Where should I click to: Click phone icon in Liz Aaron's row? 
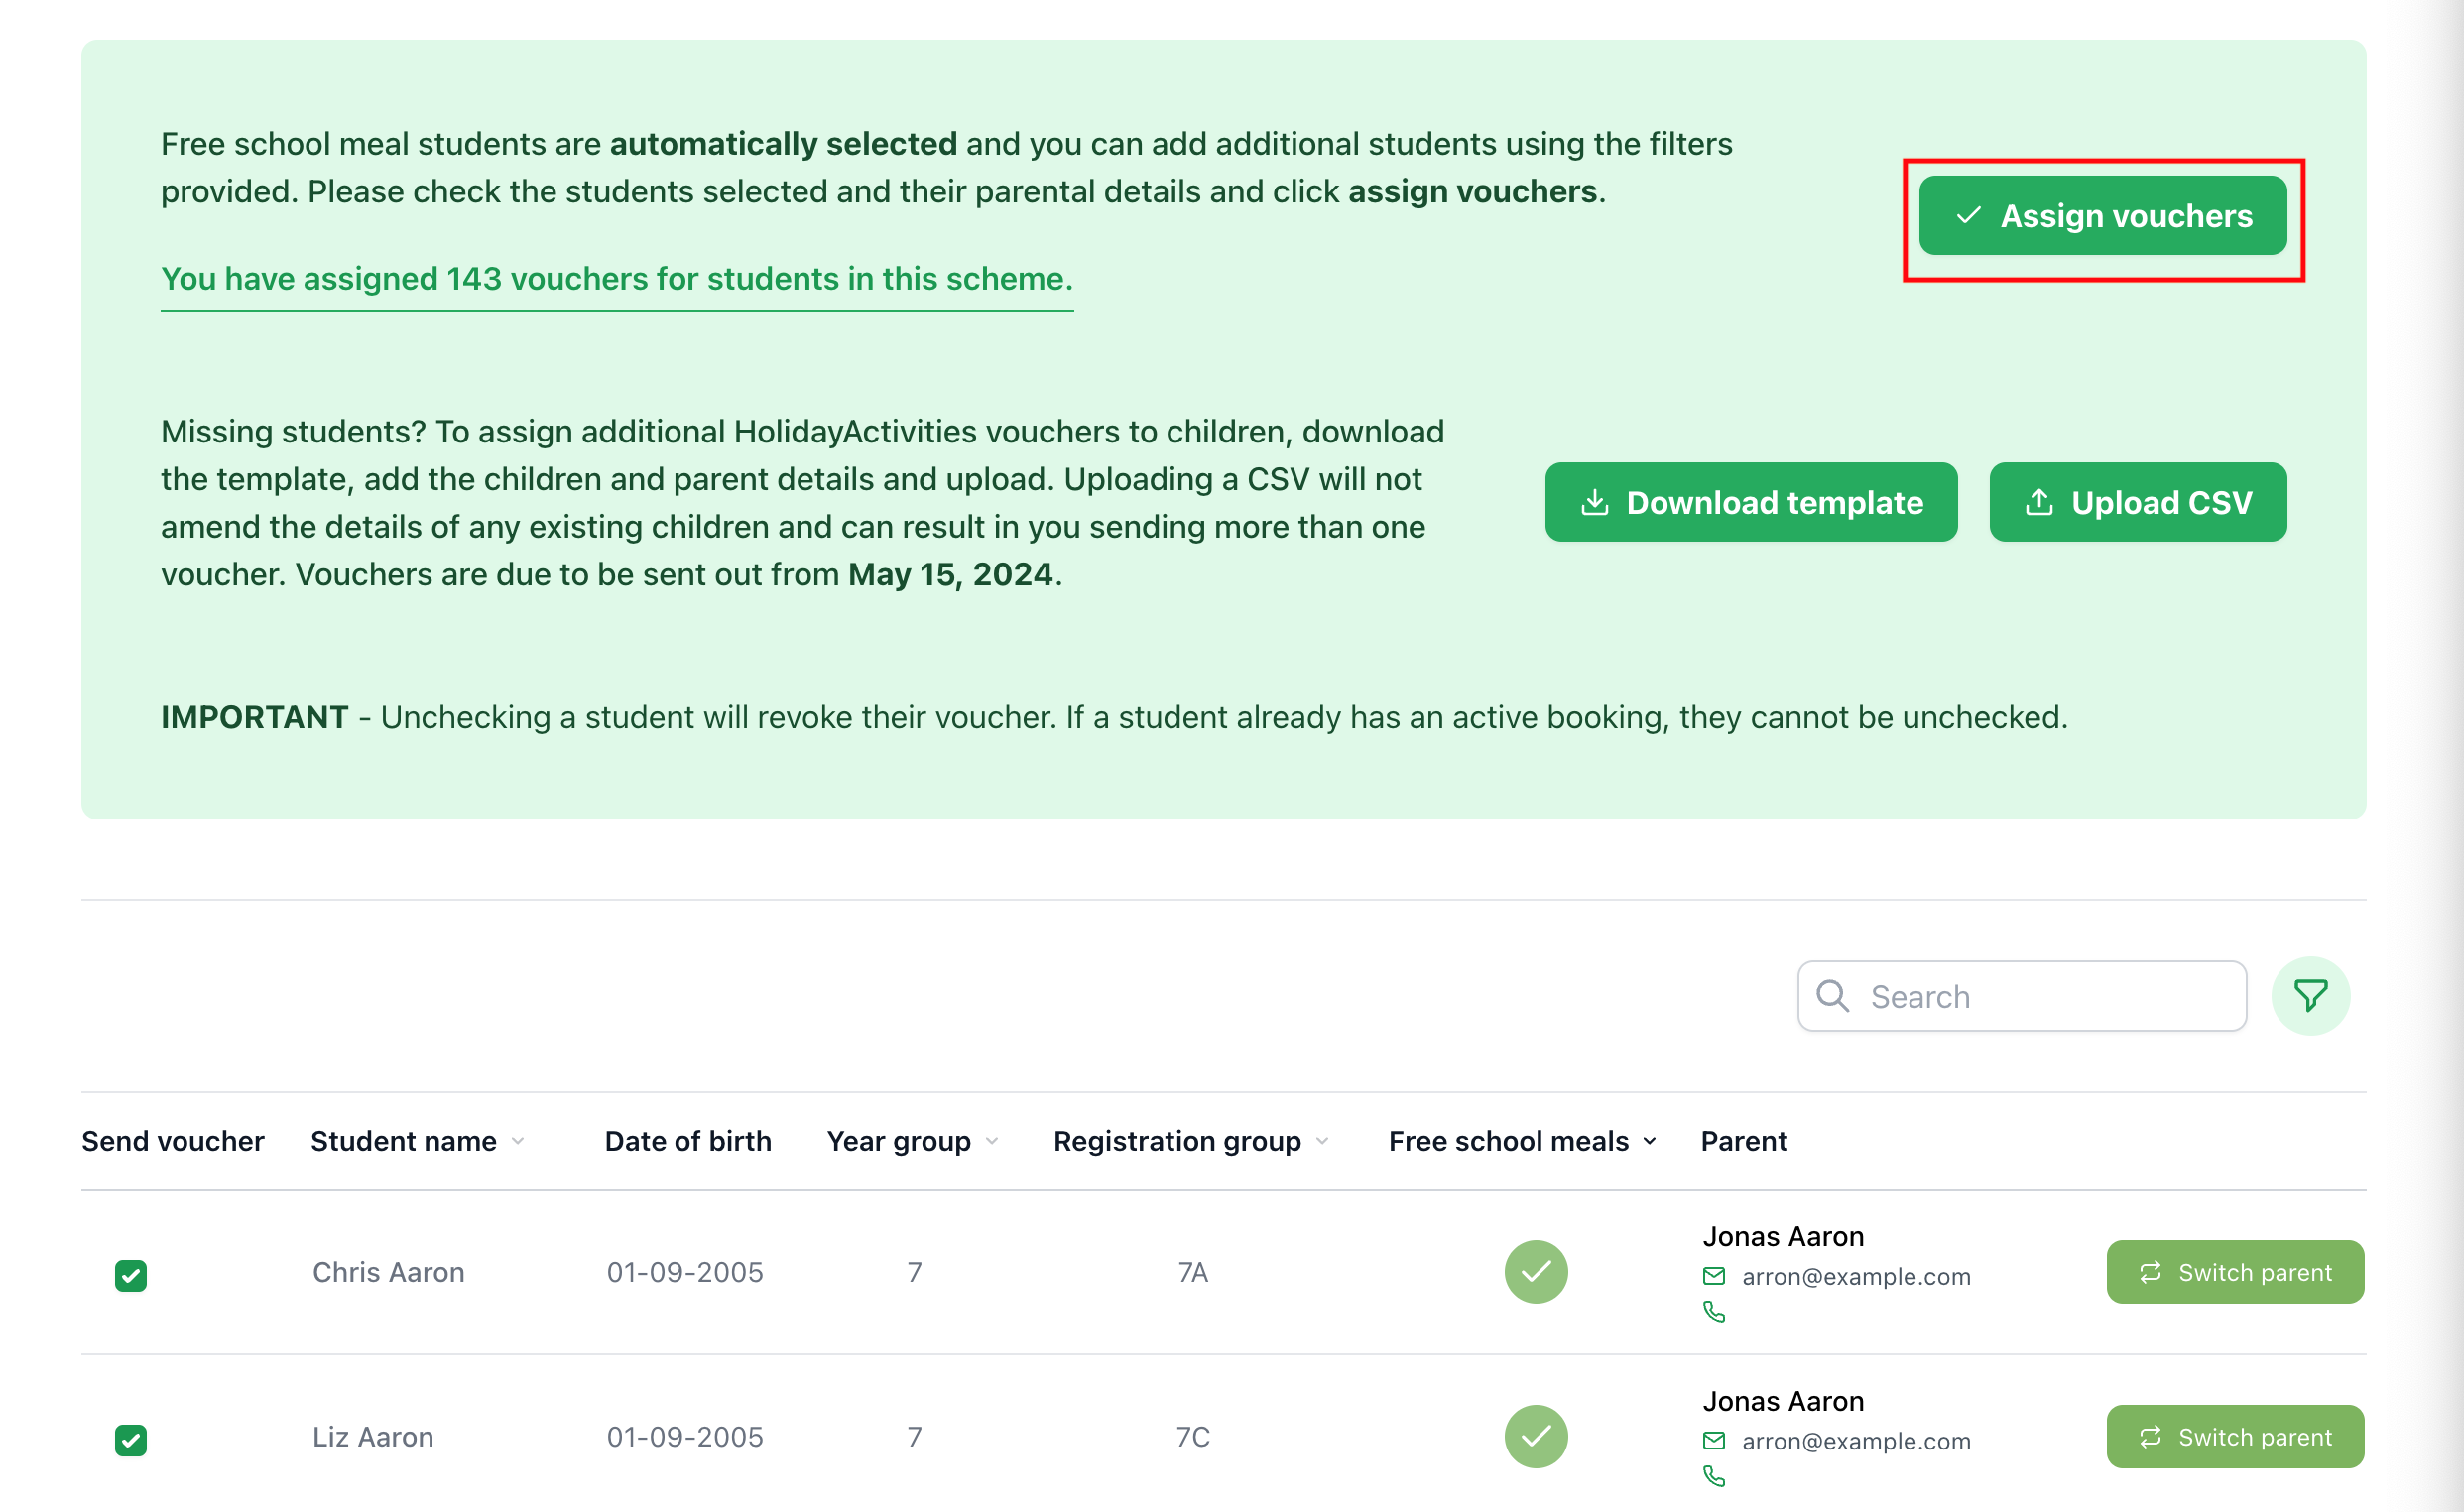pyautogui.click(x=1713, y=1476)
